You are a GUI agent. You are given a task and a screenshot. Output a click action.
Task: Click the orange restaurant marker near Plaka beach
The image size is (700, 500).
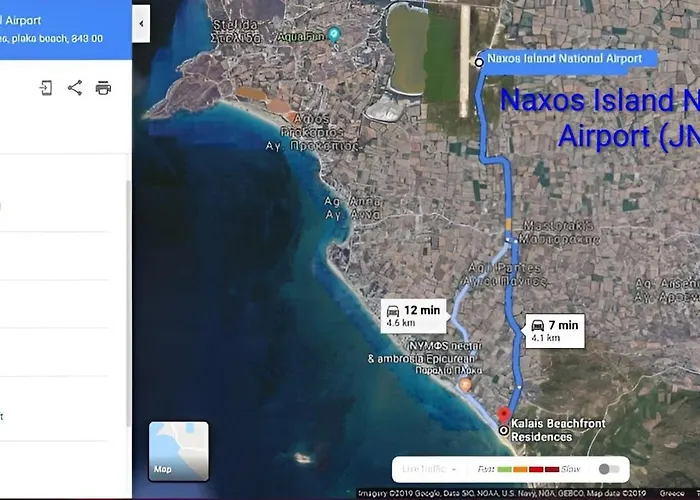(x=464, y=384)
